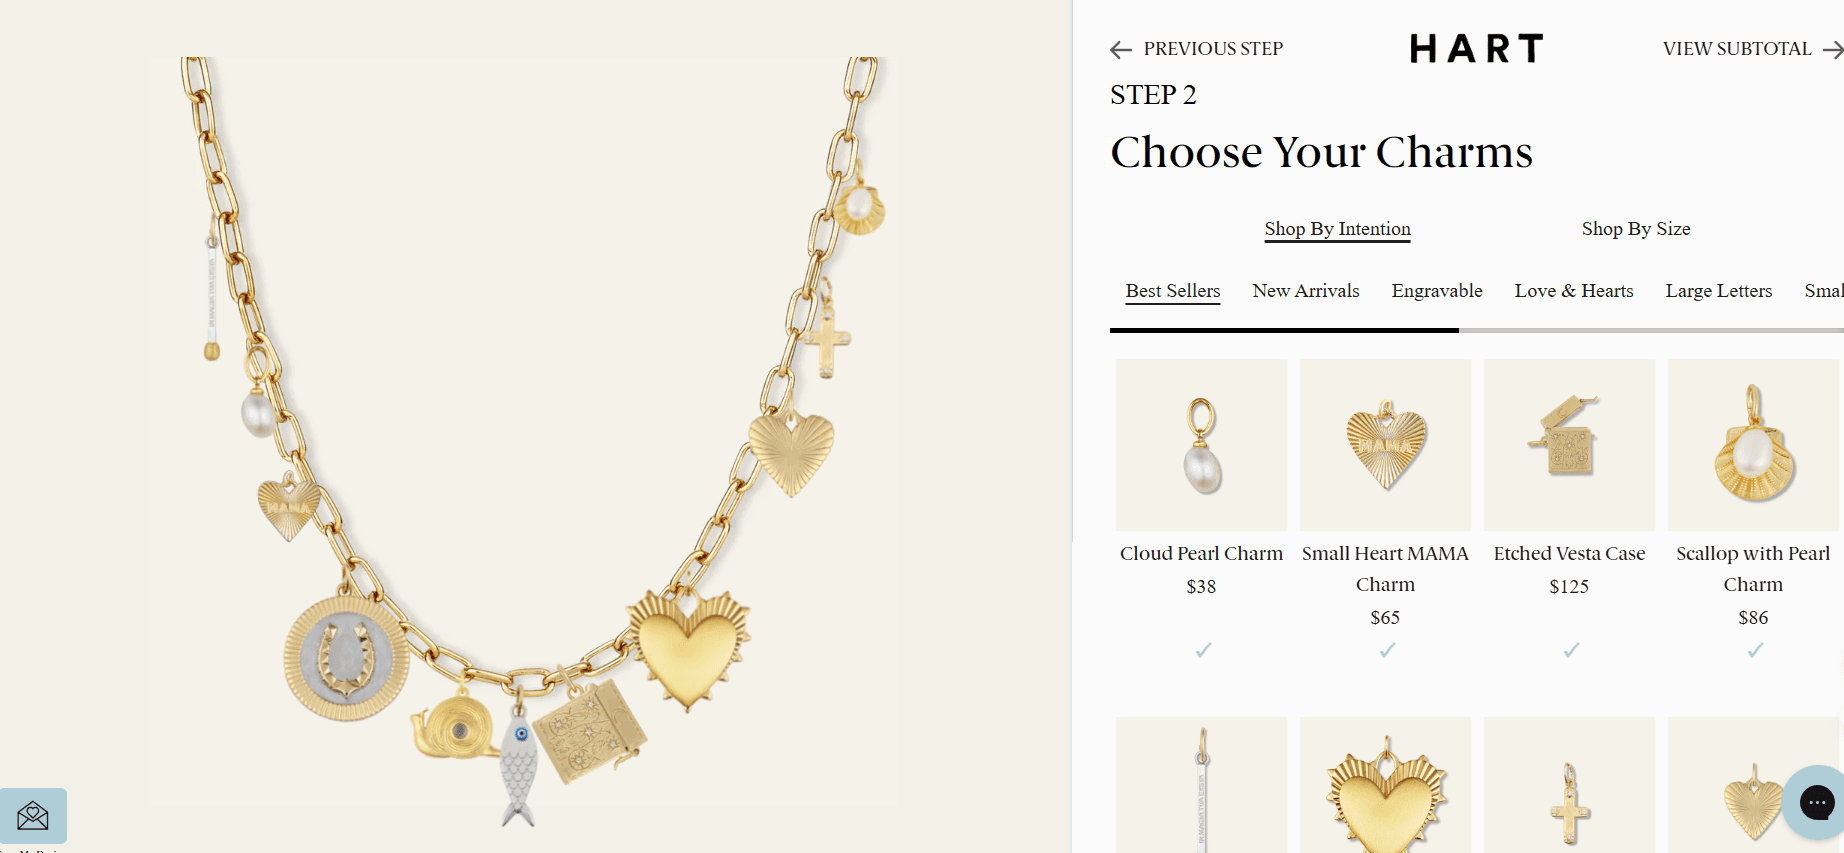Select the Small Heart MAMA Charm thumbnail

(x=1385, y=444)
